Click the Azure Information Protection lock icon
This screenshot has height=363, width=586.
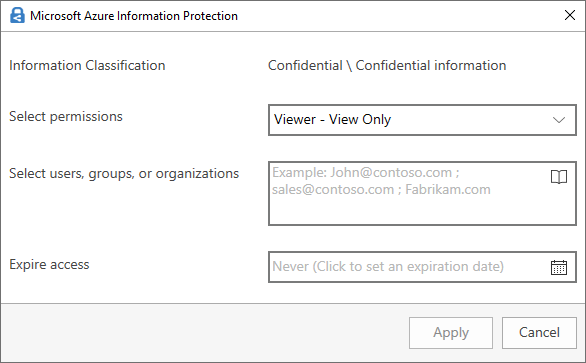click(x=17, y=16)
